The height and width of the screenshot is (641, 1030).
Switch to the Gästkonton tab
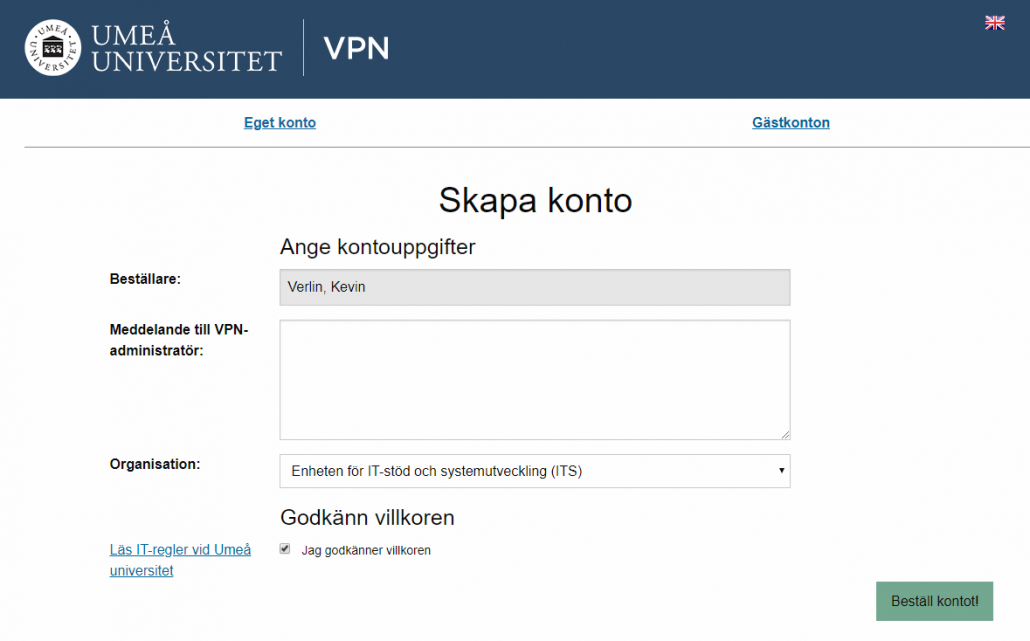pyautogui.click(x=791, y=123)
